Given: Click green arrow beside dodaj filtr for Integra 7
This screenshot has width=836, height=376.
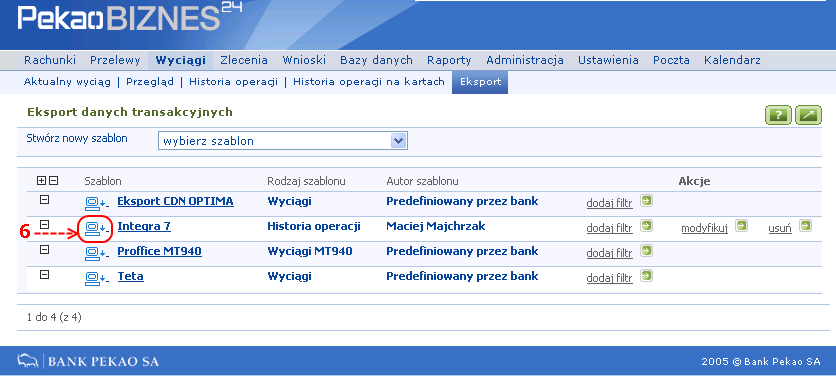Looking at the screenshot, I should [647, 226].
